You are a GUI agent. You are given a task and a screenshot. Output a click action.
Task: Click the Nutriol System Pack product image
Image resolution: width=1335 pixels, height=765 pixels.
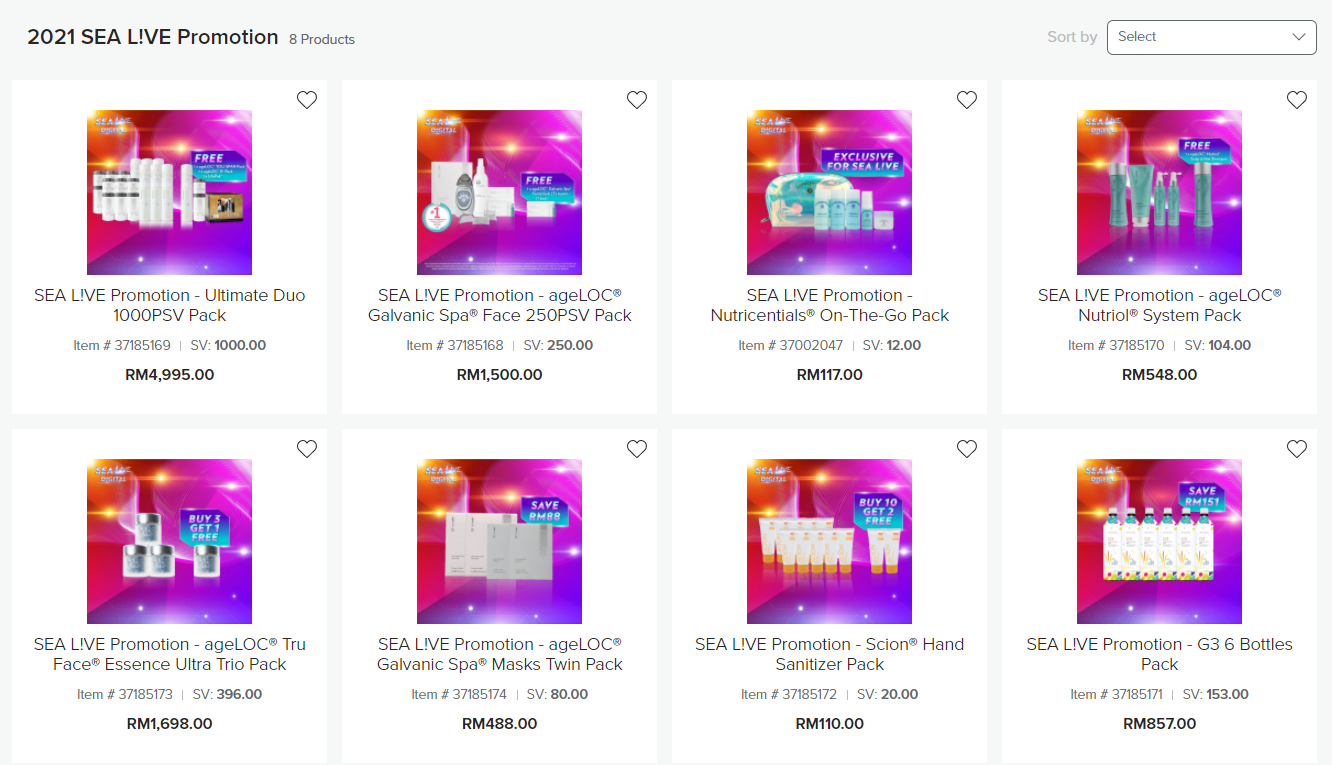click(1159, 192)
